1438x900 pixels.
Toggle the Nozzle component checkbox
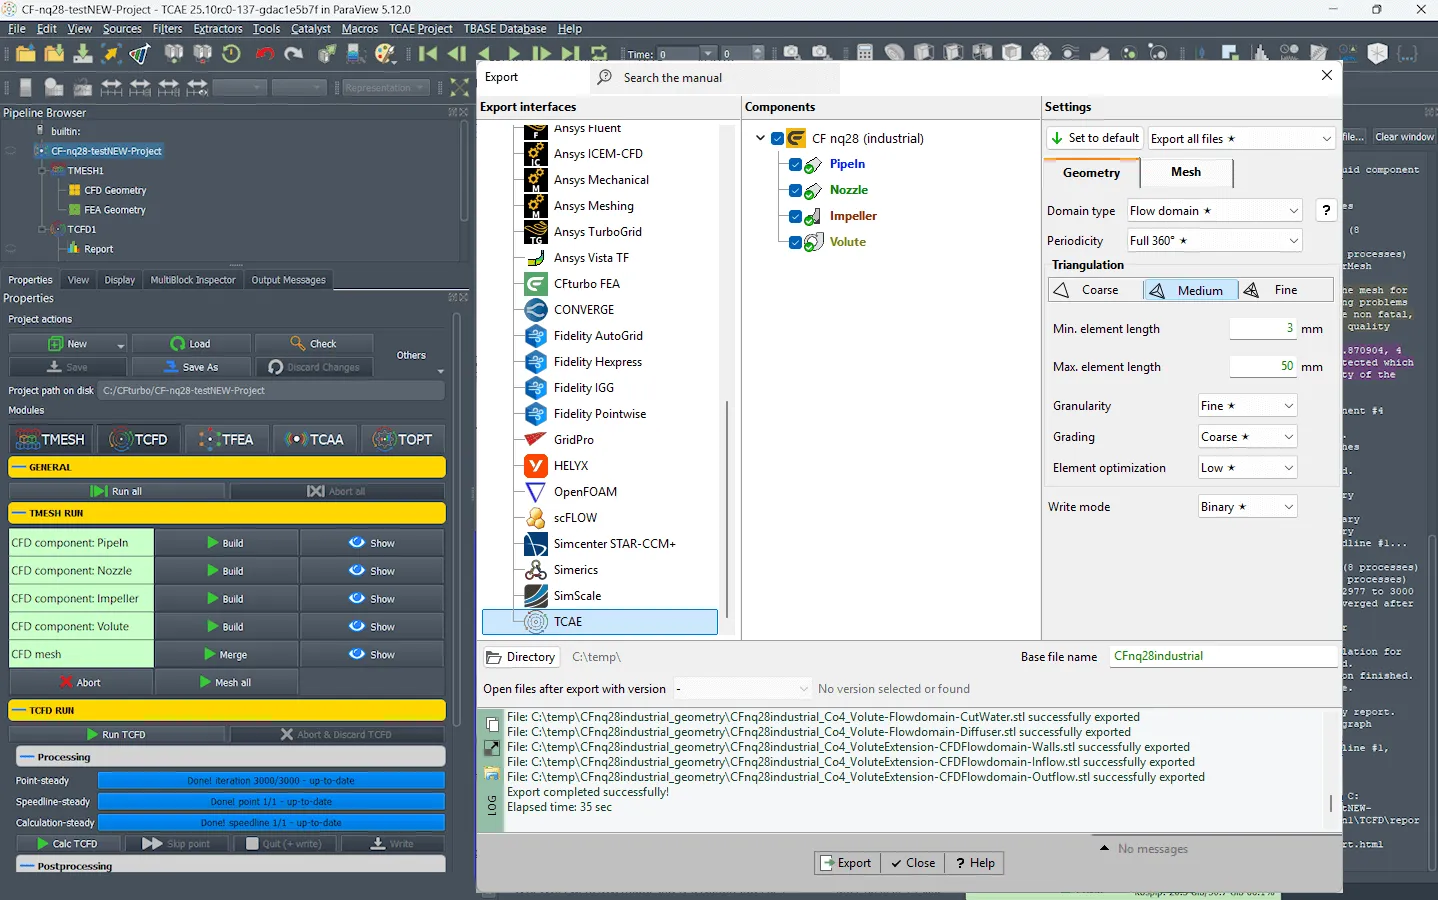coord(795,190)
